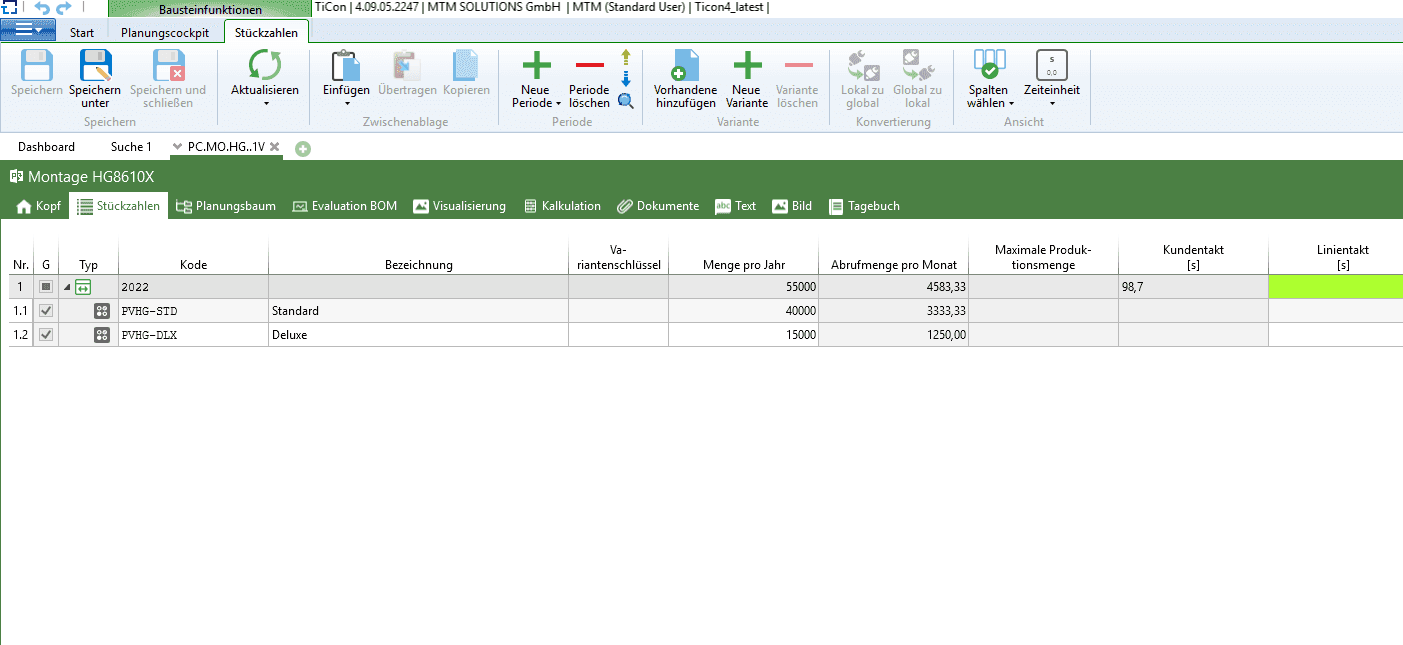Click Periode löschen red minus icon
Image resolution: width=1403 pixels, height=645 pixels.
tap(589, 66)
